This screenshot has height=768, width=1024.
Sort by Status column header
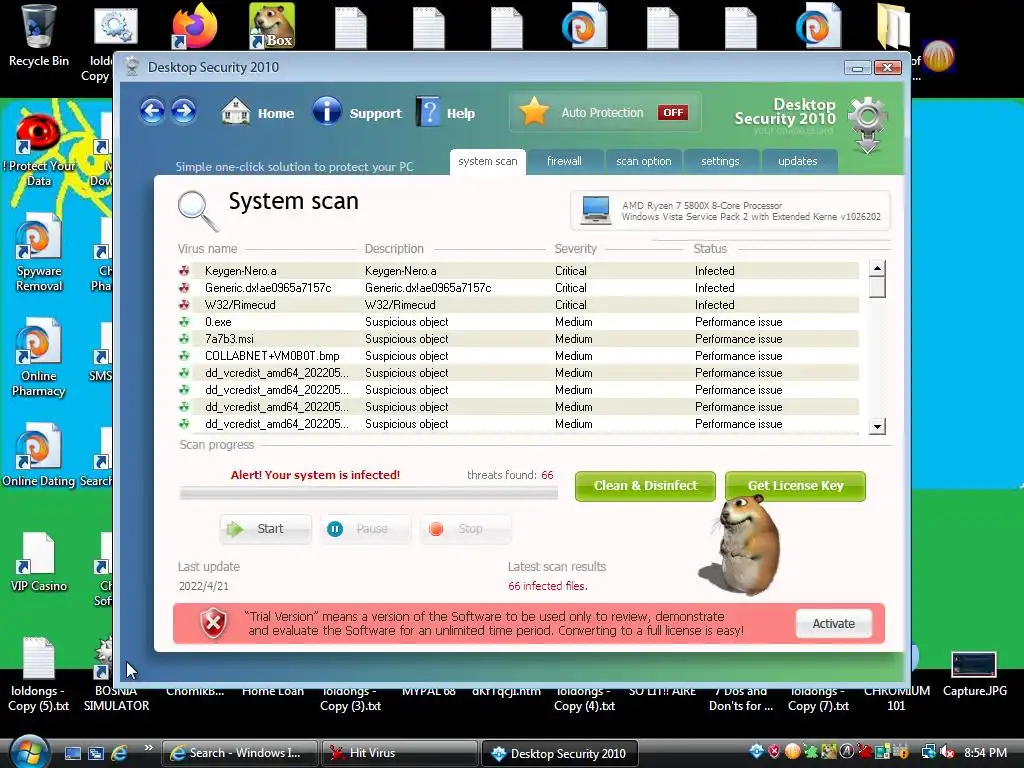click(710, 249)
